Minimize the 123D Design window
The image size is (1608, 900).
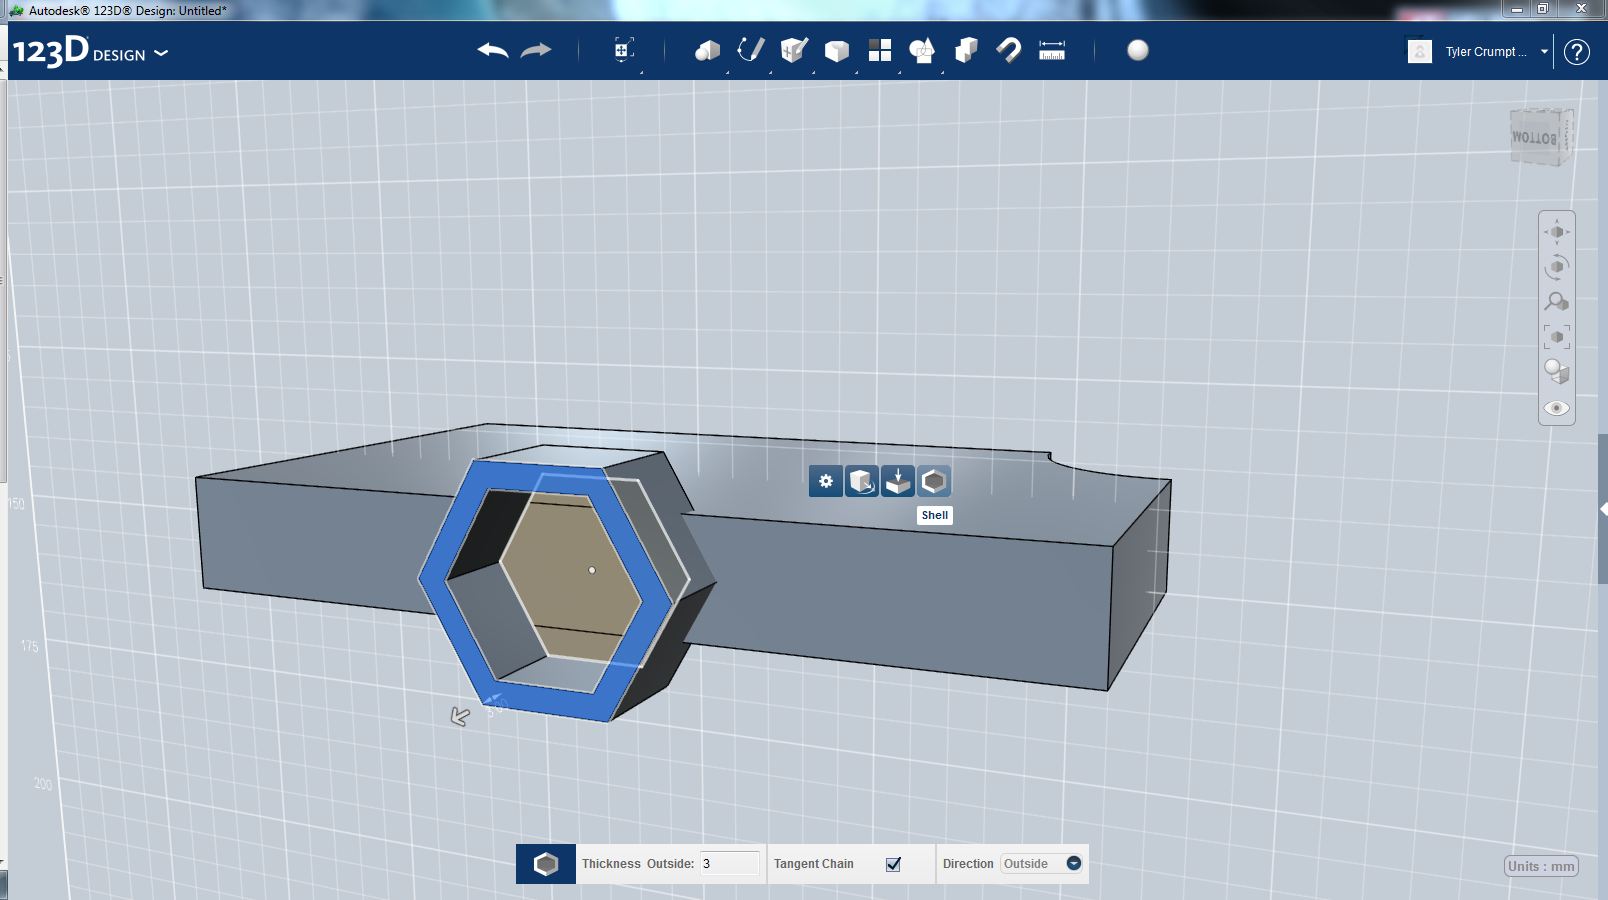pyautogui.click(x=1517, y=9)
